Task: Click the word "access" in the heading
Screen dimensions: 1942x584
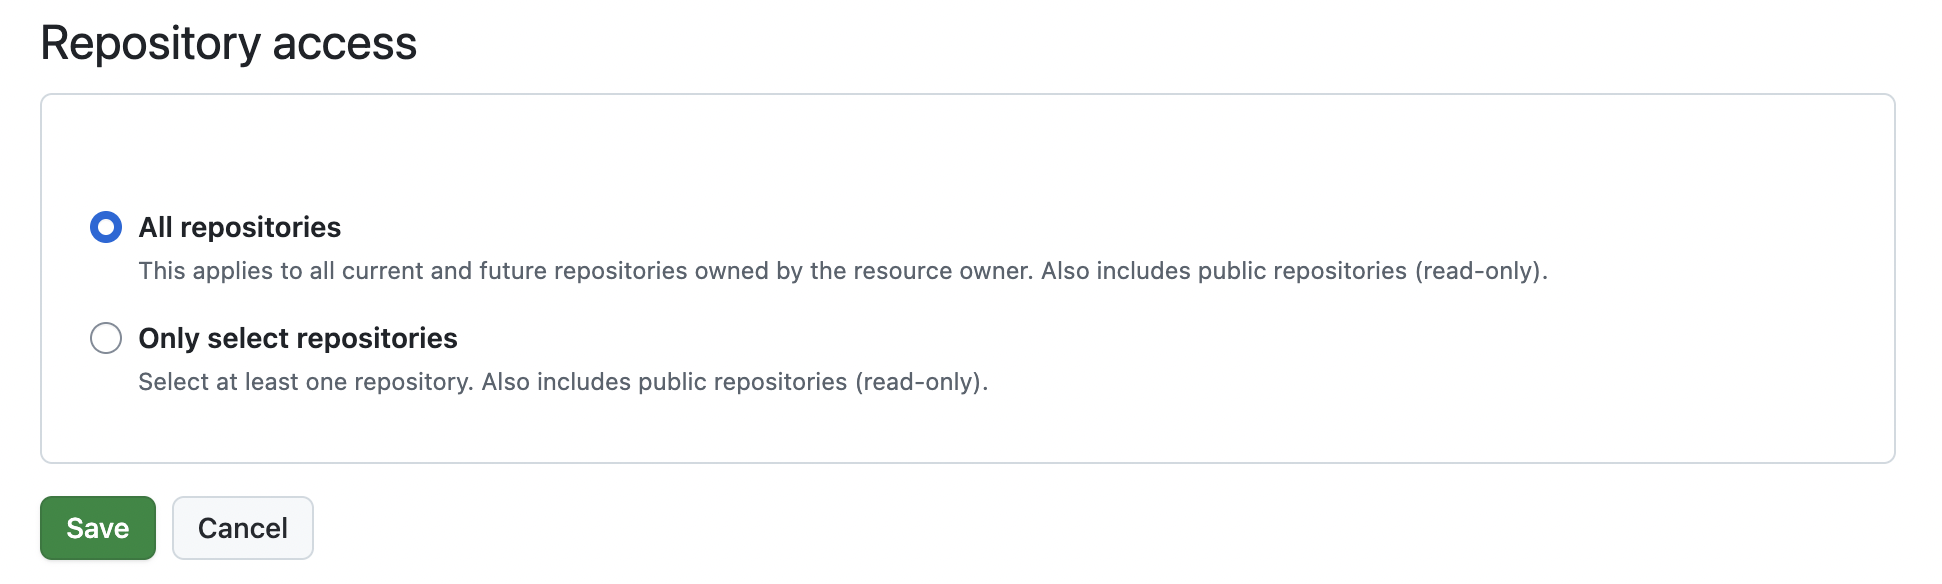Action: [344, 43]
